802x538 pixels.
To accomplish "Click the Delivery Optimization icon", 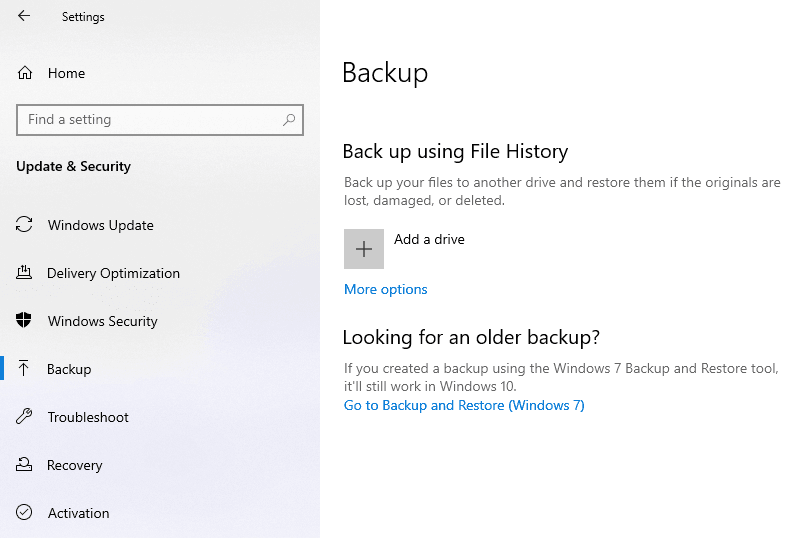I will 25,273.
